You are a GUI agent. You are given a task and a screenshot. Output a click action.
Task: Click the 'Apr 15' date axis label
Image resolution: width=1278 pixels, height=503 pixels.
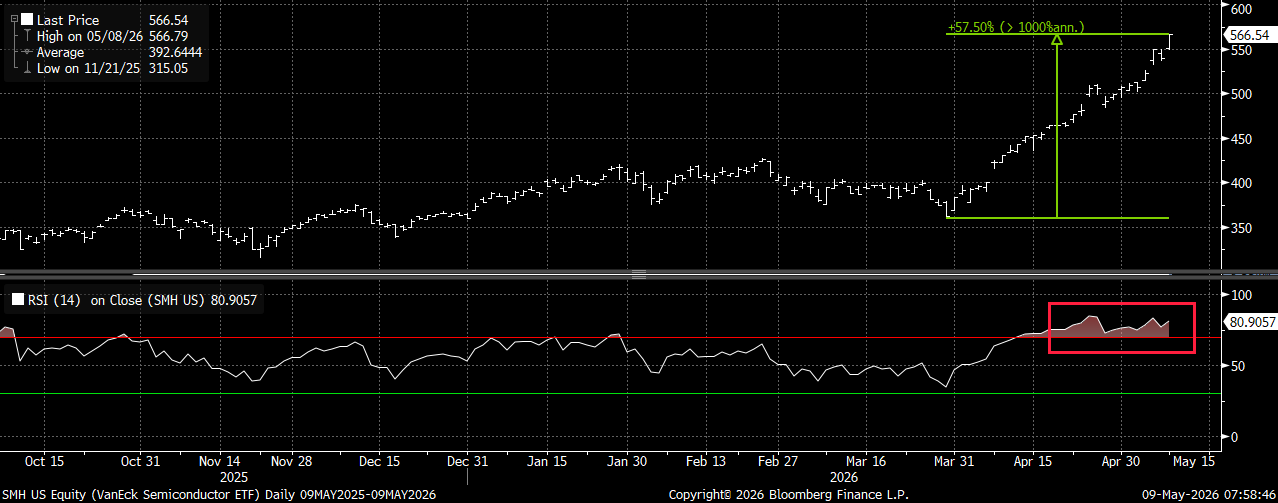(x=1035, y=462)
